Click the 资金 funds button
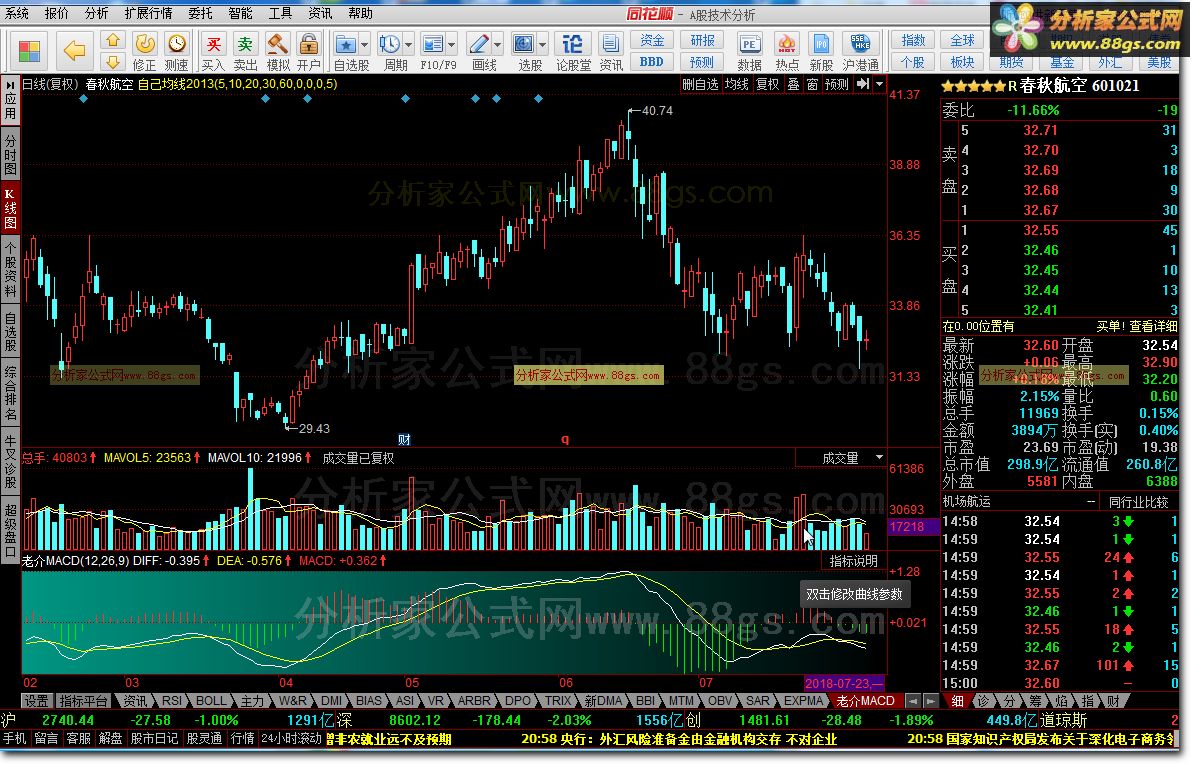The image size is (1192, 764). click(x=651, y=40)
